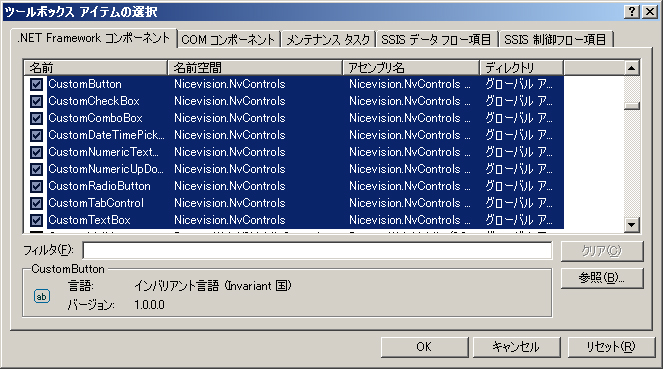Screen dimensions: 663x369
Task: Click the リセット(R) button
Action: coord(611,347)
